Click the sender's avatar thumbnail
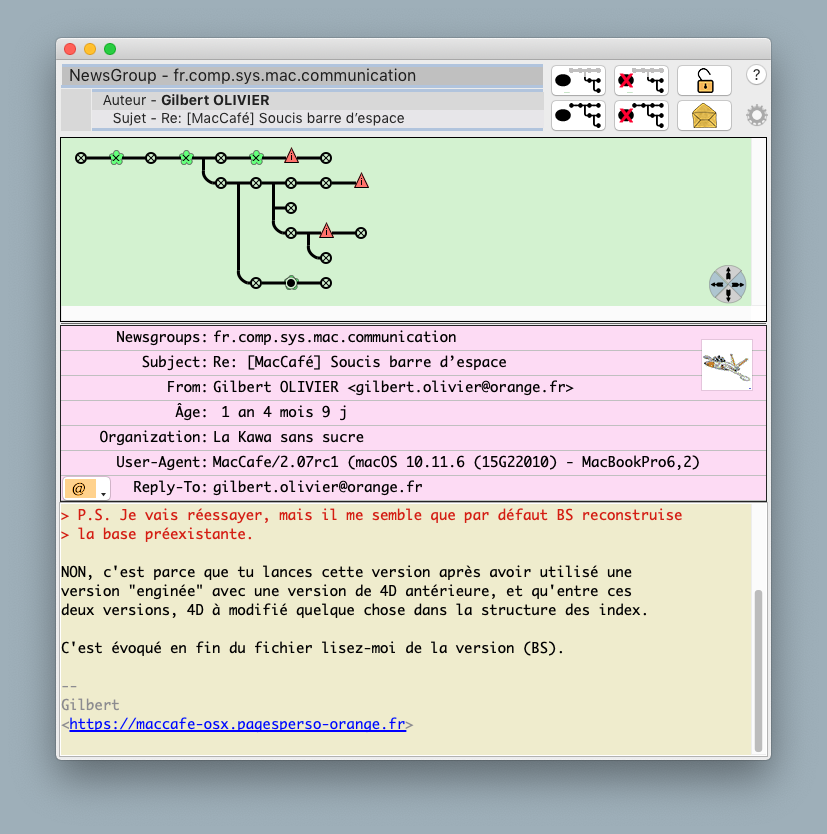The height and width of the screenshot is (834, 827). point(726,364)
